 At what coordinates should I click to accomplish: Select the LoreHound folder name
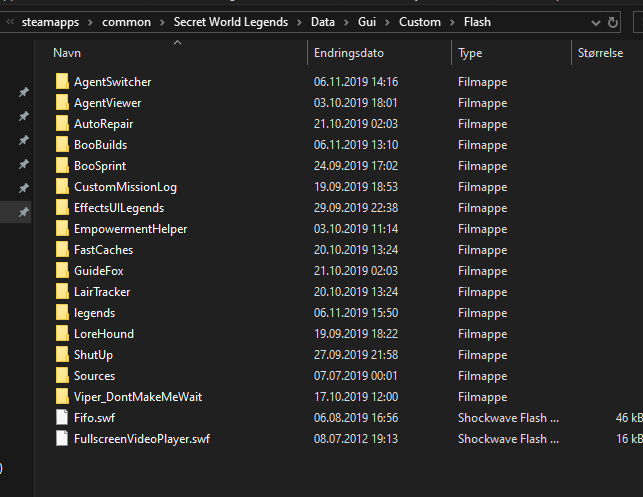coord(103,334)
